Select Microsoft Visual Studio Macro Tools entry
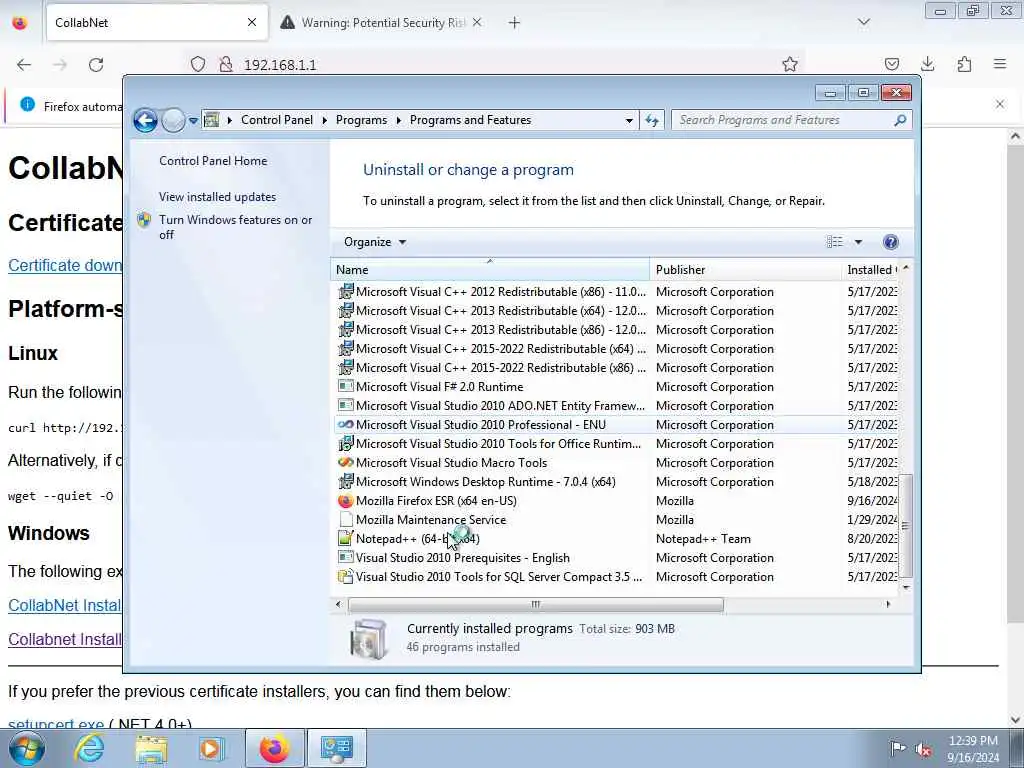This screenshot has height=768, width=1024. [616, 462]
